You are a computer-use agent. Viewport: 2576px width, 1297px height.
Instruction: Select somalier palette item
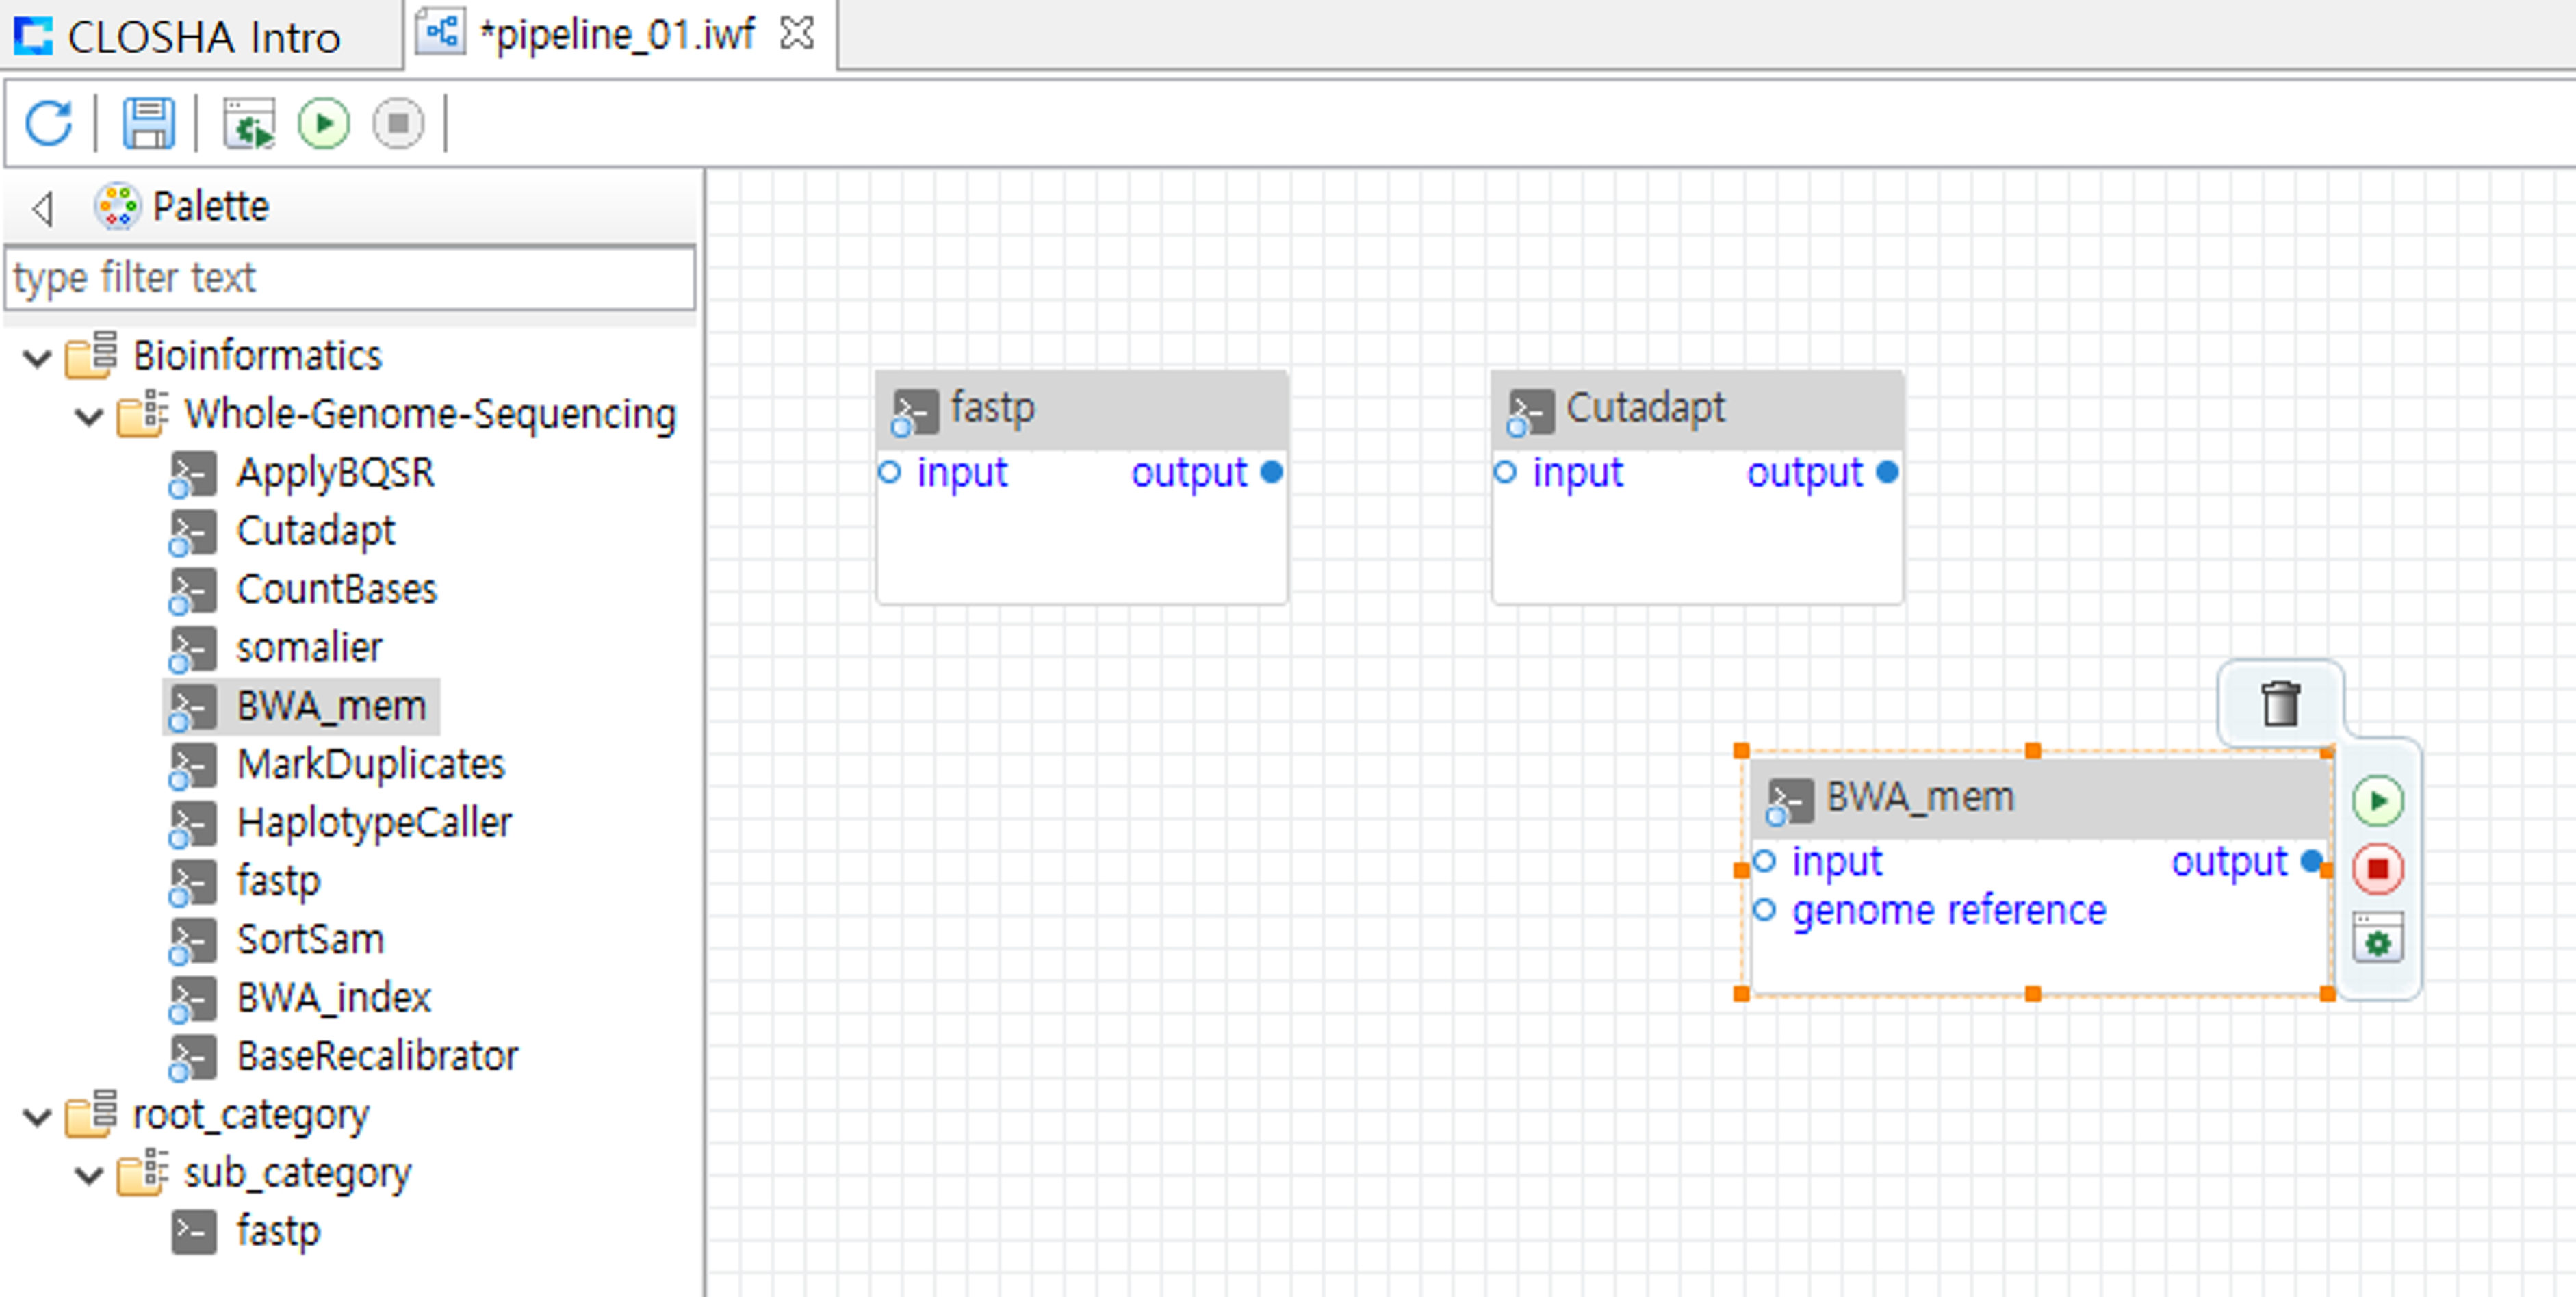309,648
